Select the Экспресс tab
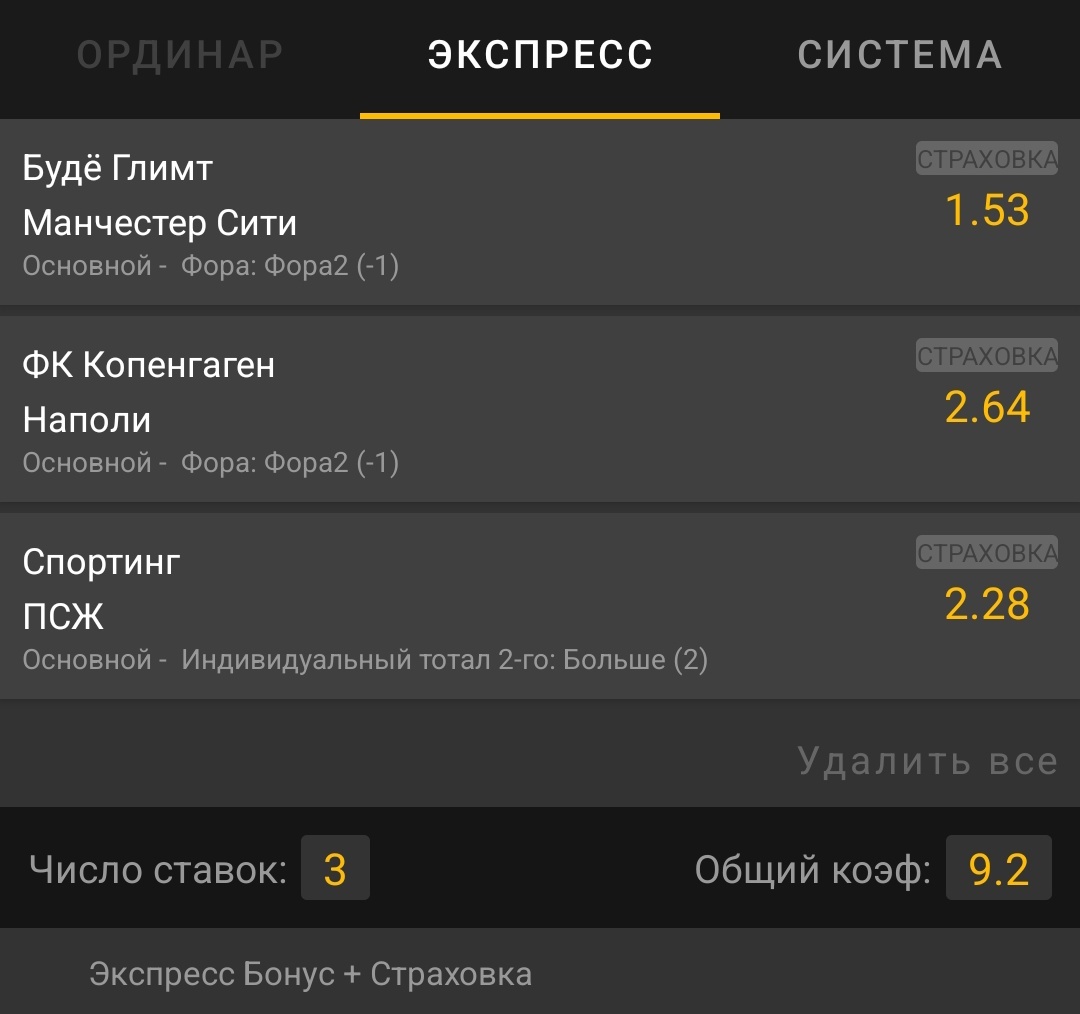Image resolution: width=1080 pixels, height=1014 pixels. point(540,55)
